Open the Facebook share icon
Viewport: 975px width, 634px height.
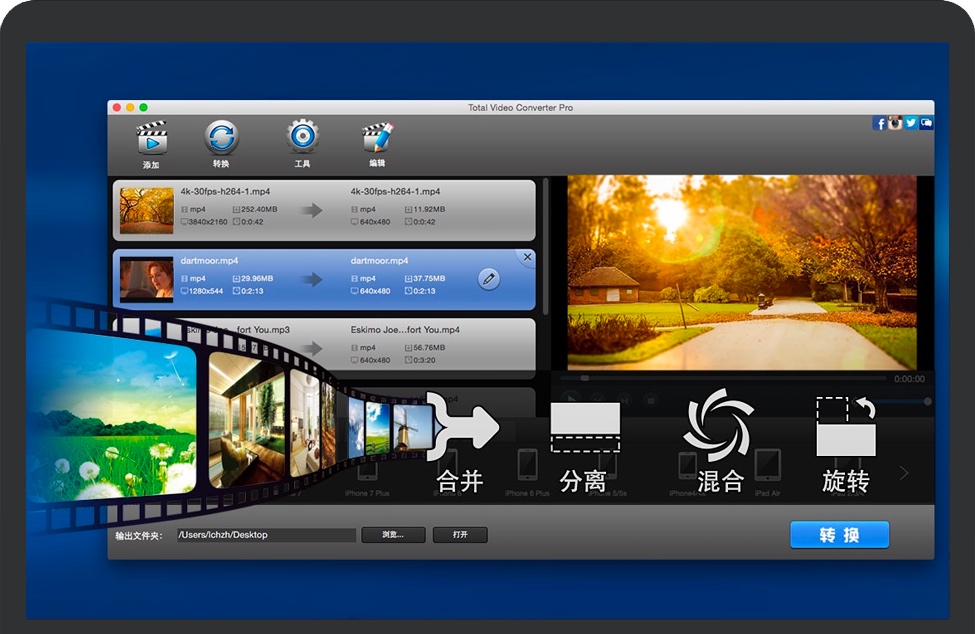coord(880,123)
